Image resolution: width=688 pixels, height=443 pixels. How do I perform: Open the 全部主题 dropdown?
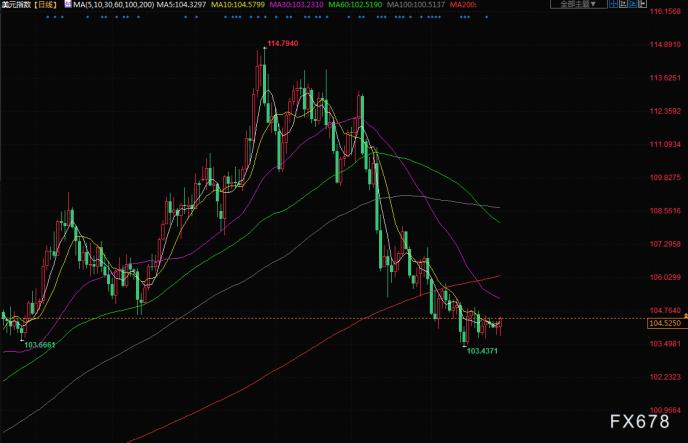pos(579,4)
